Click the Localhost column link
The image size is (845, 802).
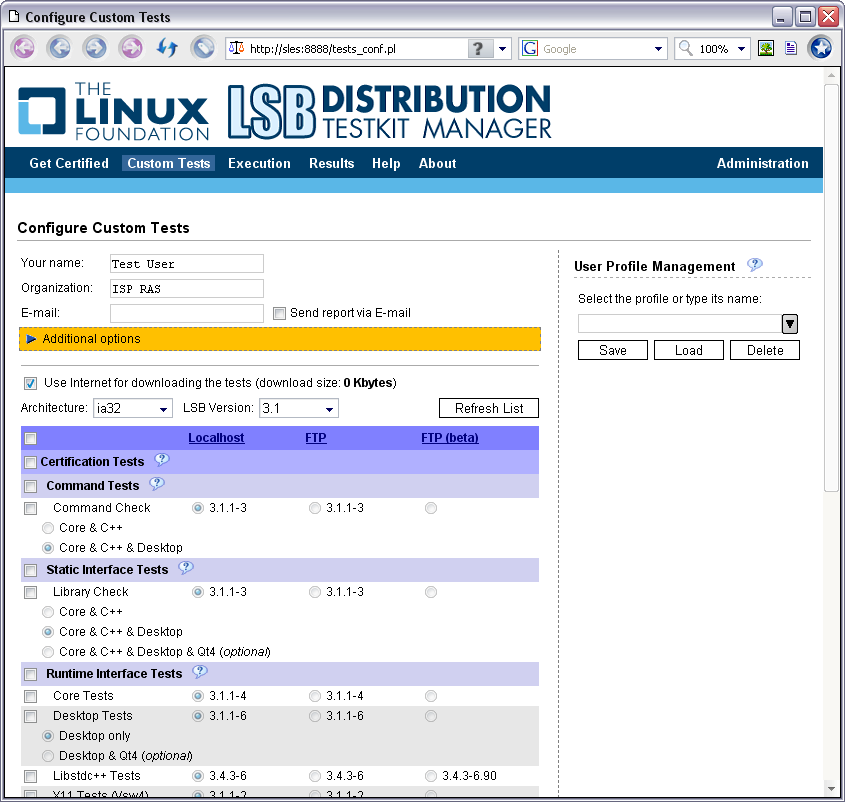point(216,438)
